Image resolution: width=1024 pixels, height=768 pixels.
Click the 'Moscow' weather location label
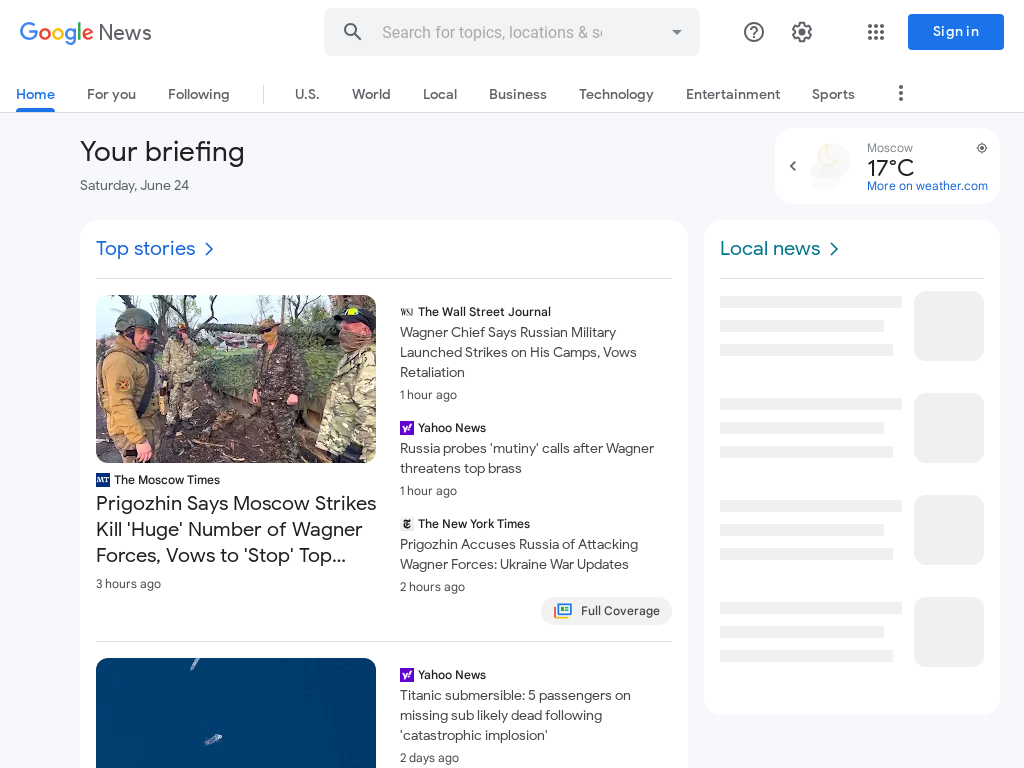click(x=890, y=148)
